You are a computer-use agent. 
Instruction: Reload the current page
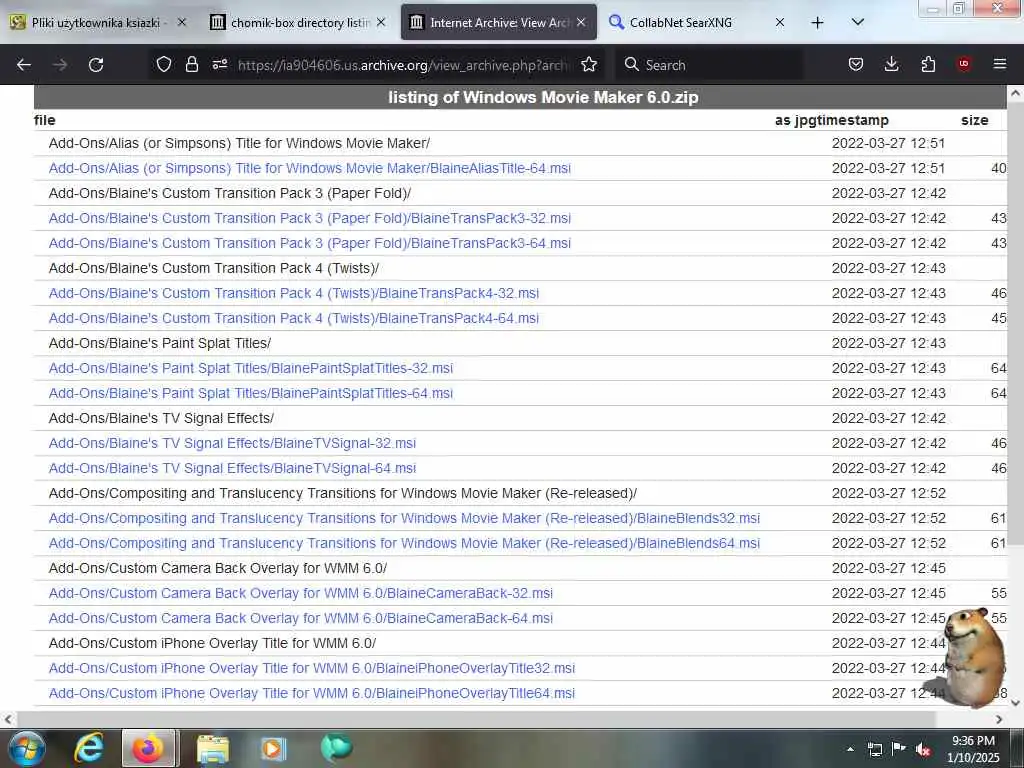coord(96,65)
